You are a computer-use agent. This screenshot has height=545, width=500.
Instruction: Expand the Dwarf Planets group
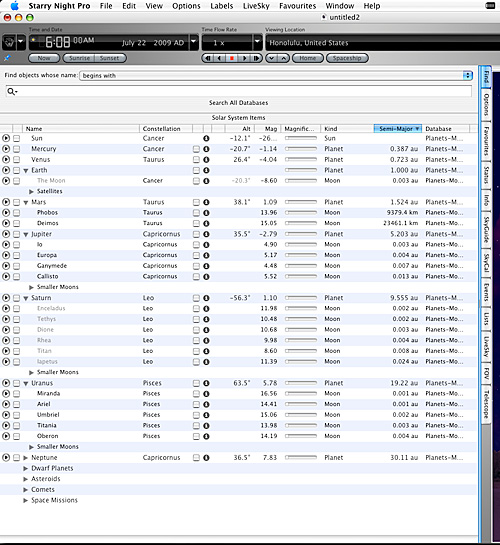pyautogui.click(x=25, y=469)
